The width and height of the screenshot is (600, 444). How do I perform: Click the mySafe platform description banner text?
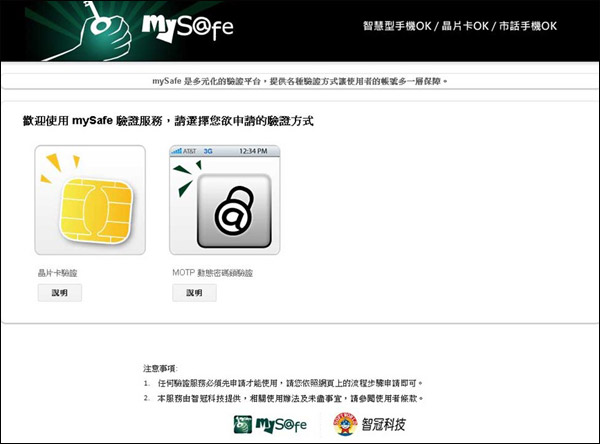click(x=300, y=81)
